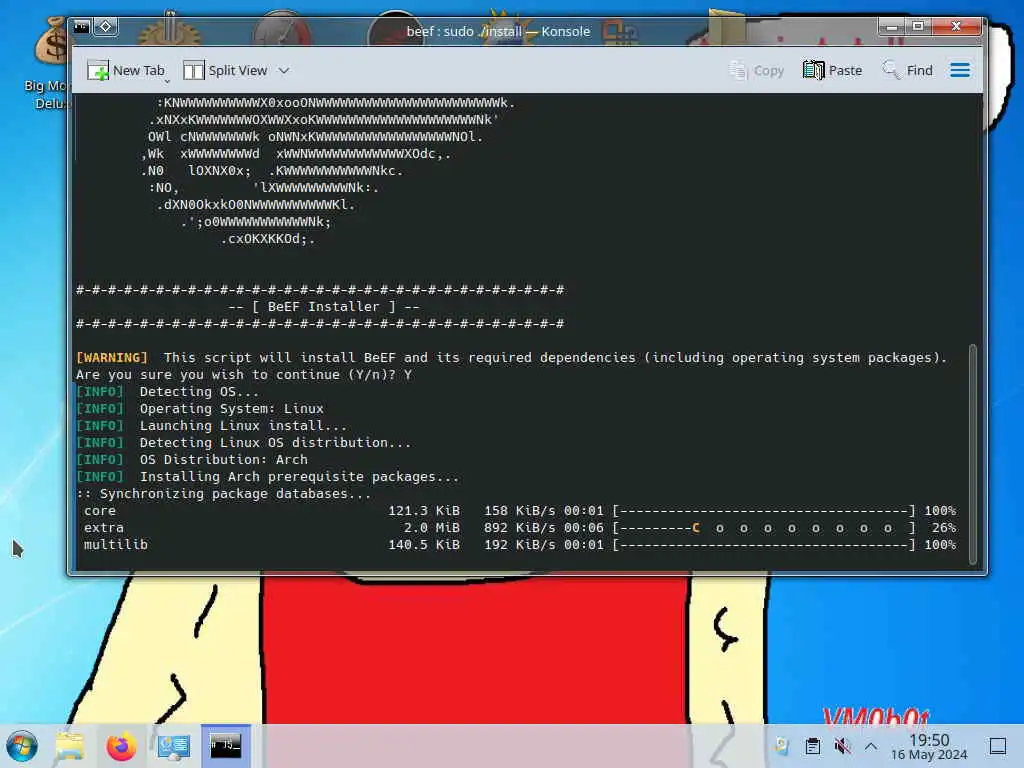Click 'Synchronizing package databases' line
1024x768 pixels.
223,494
